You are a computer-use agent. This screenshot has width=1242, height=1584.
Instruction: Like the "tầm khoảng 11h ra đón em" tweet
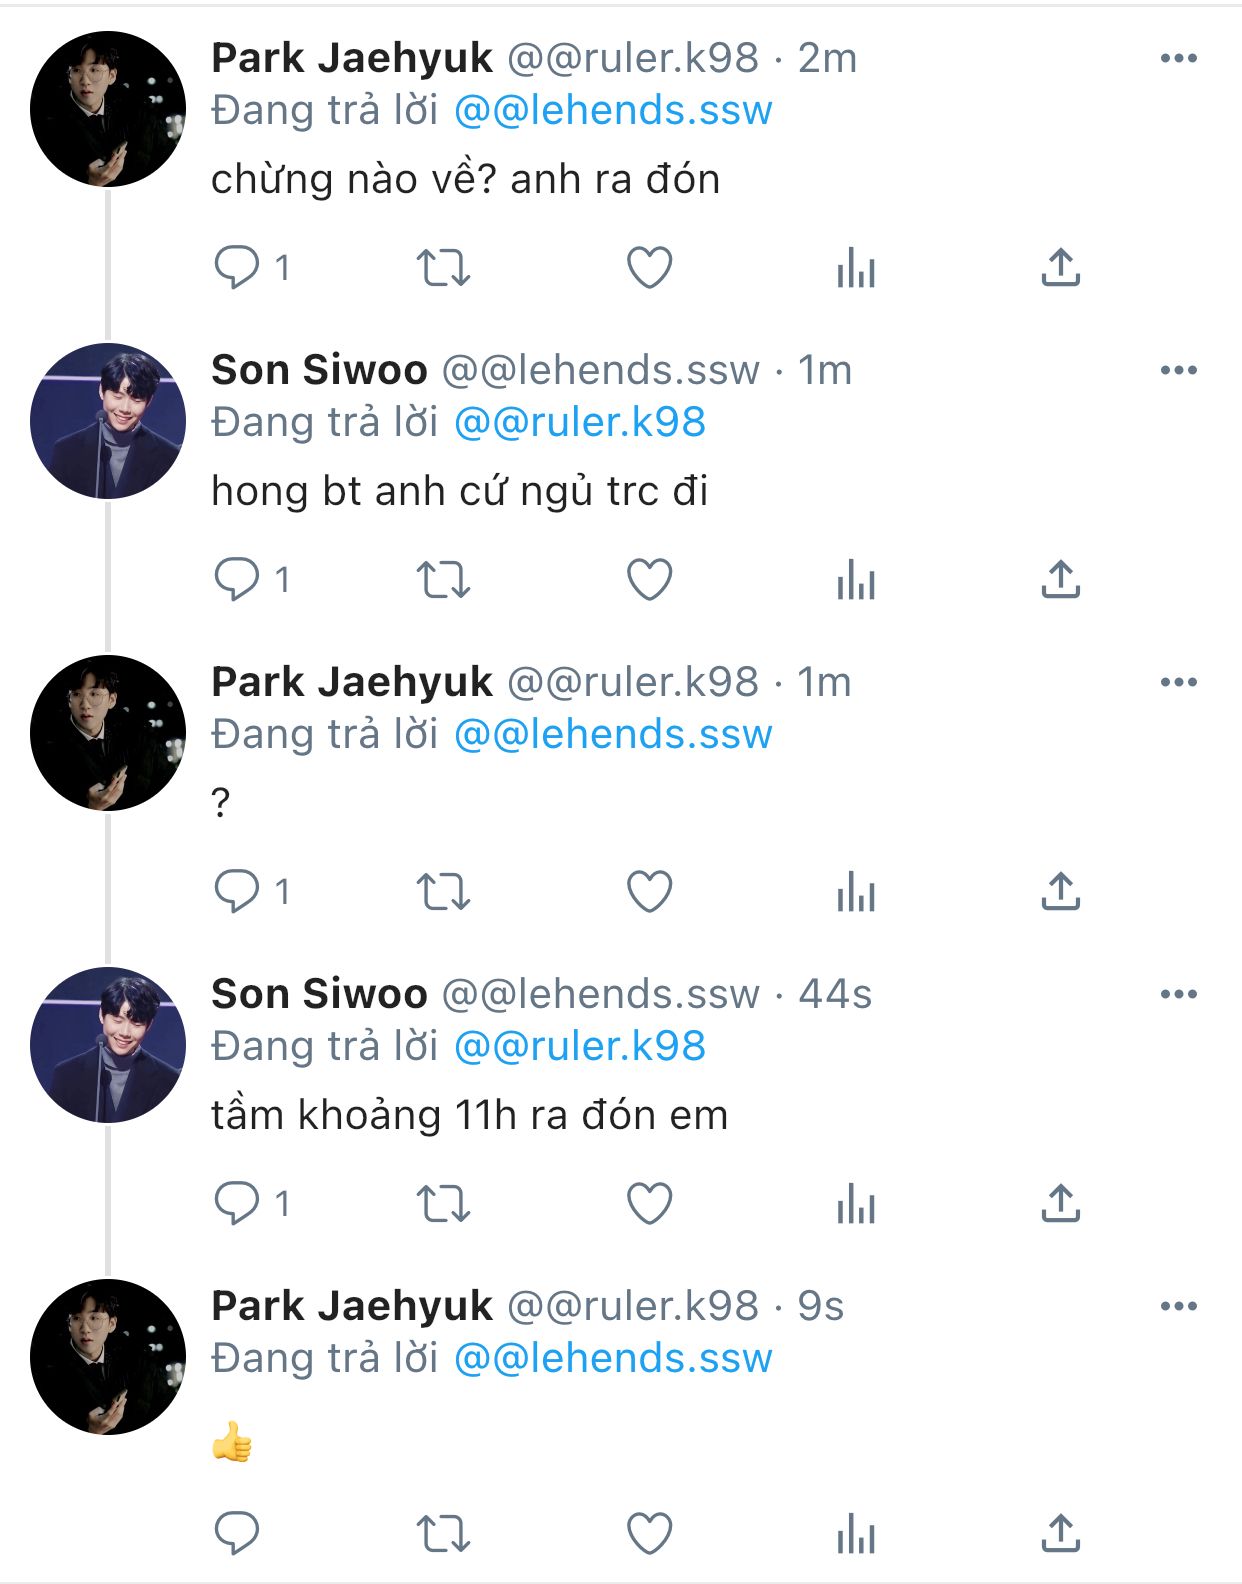649,1203
